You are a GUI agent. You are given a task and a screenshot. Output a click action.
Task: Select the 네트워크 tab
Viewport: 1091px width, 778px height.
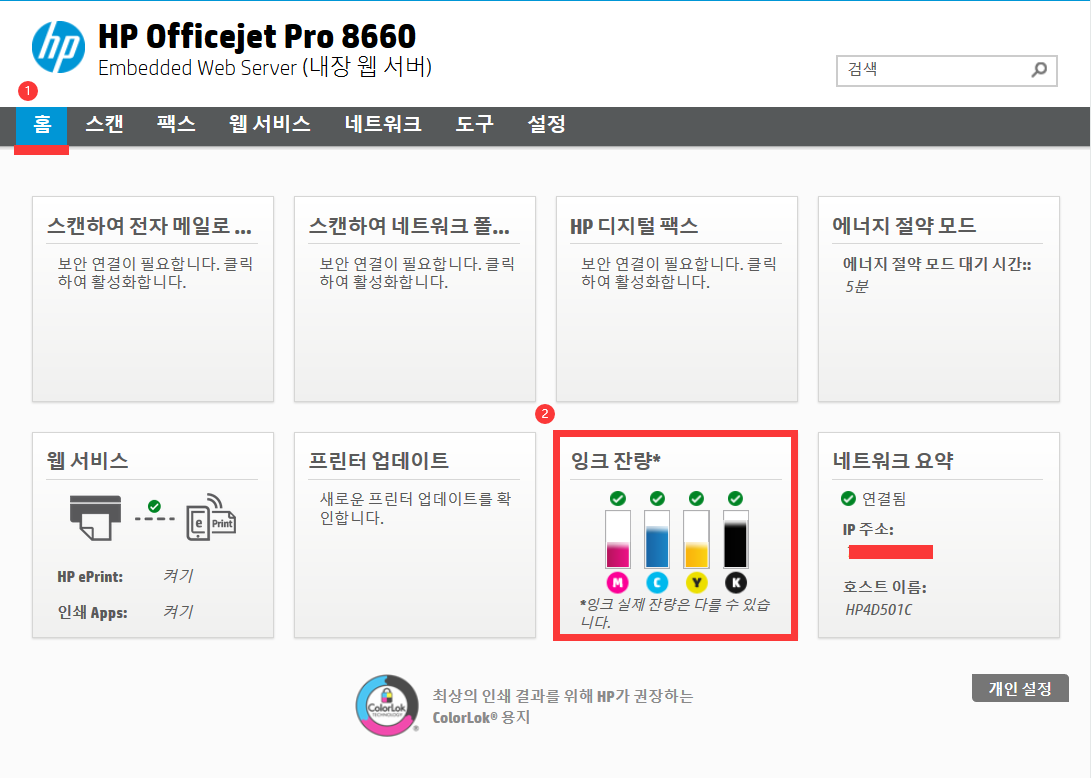383,125
